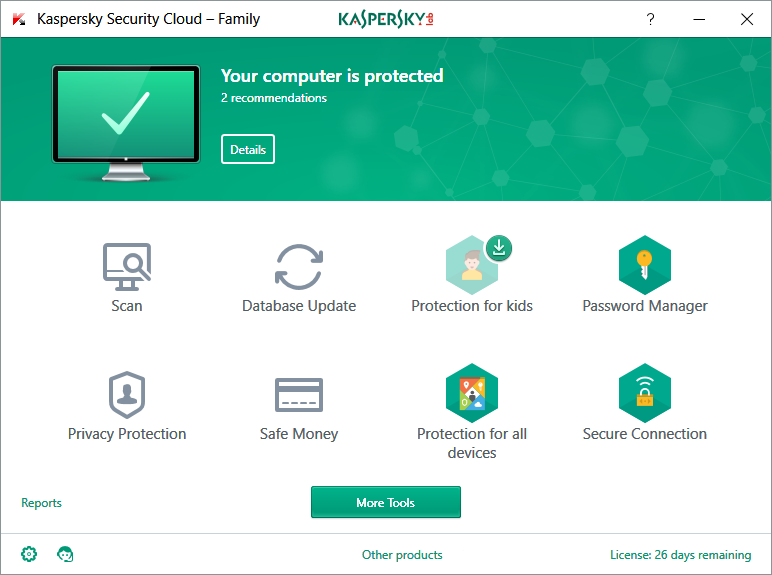772x575 pixels.
Task: Click the Details button
Action: (248, 149)
